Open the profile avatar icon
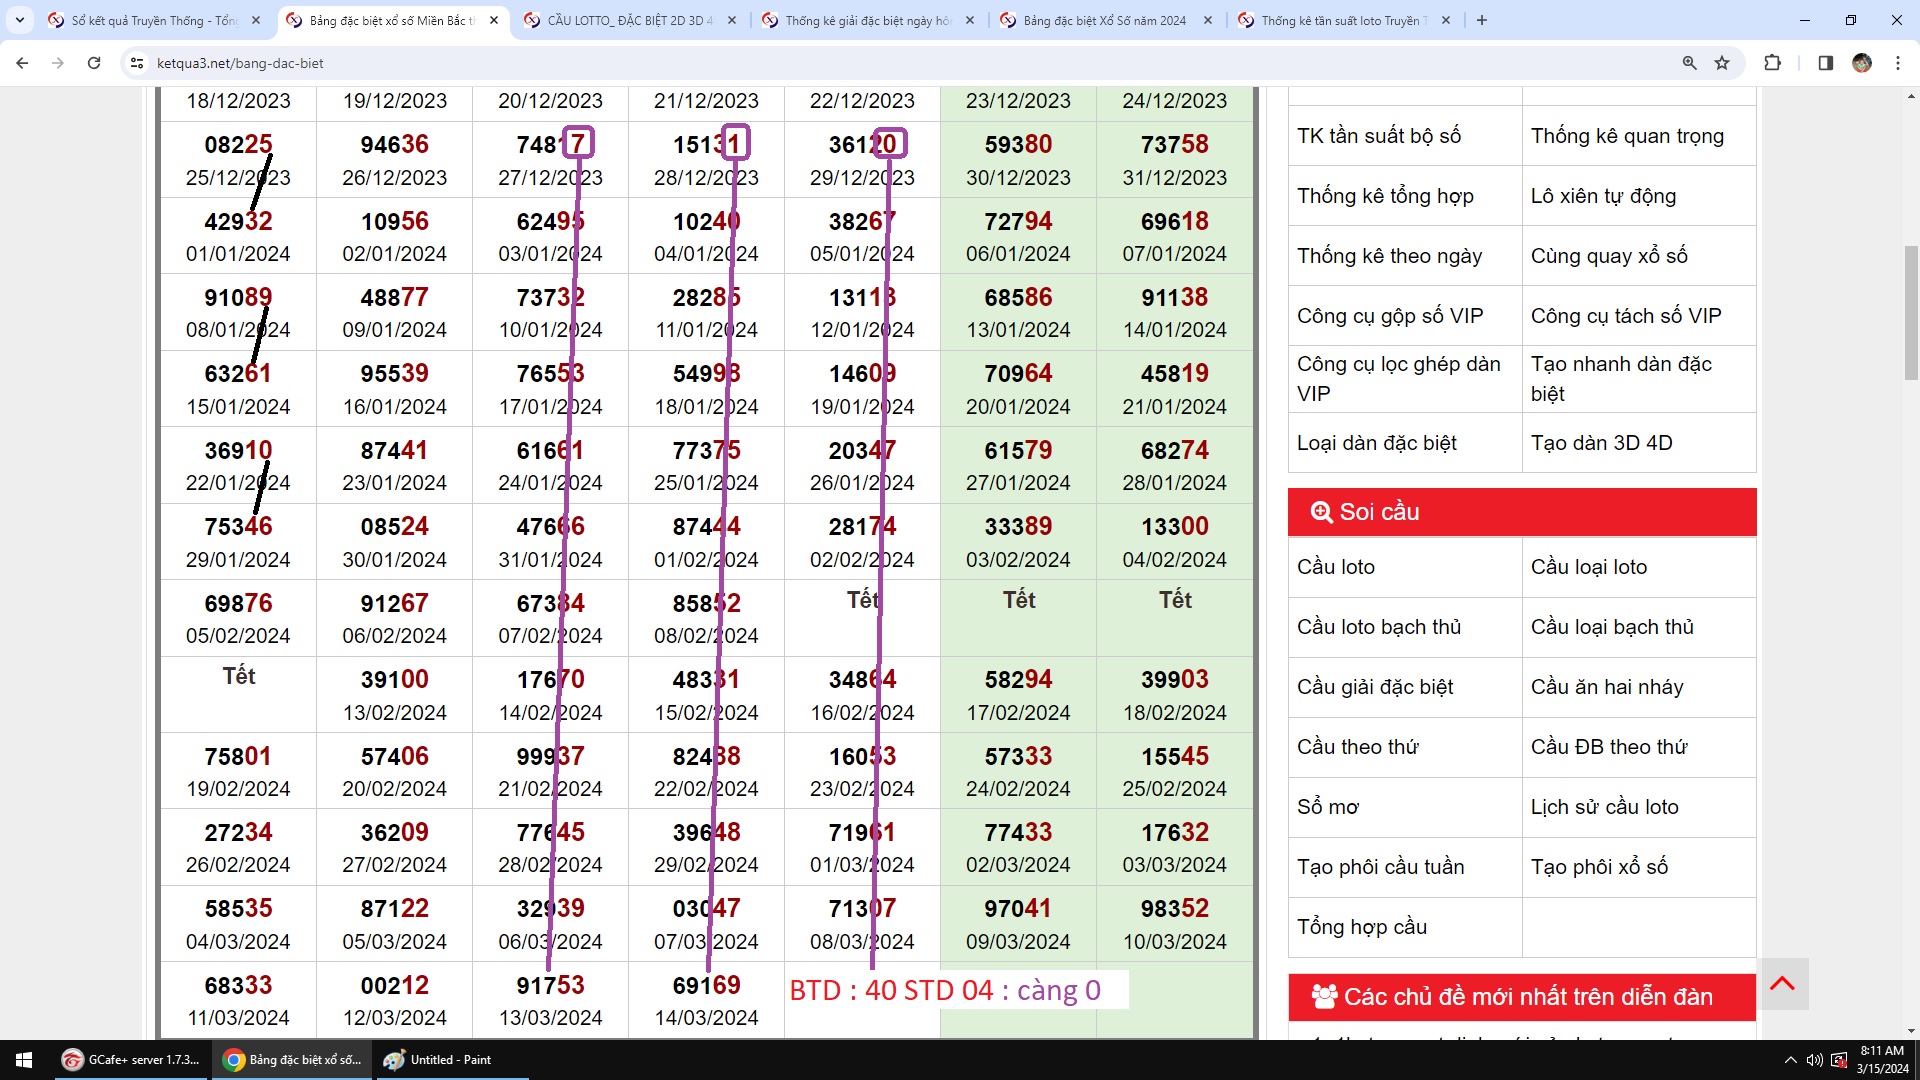This screenshot has height=1080, width=1920. point(1861,63)
